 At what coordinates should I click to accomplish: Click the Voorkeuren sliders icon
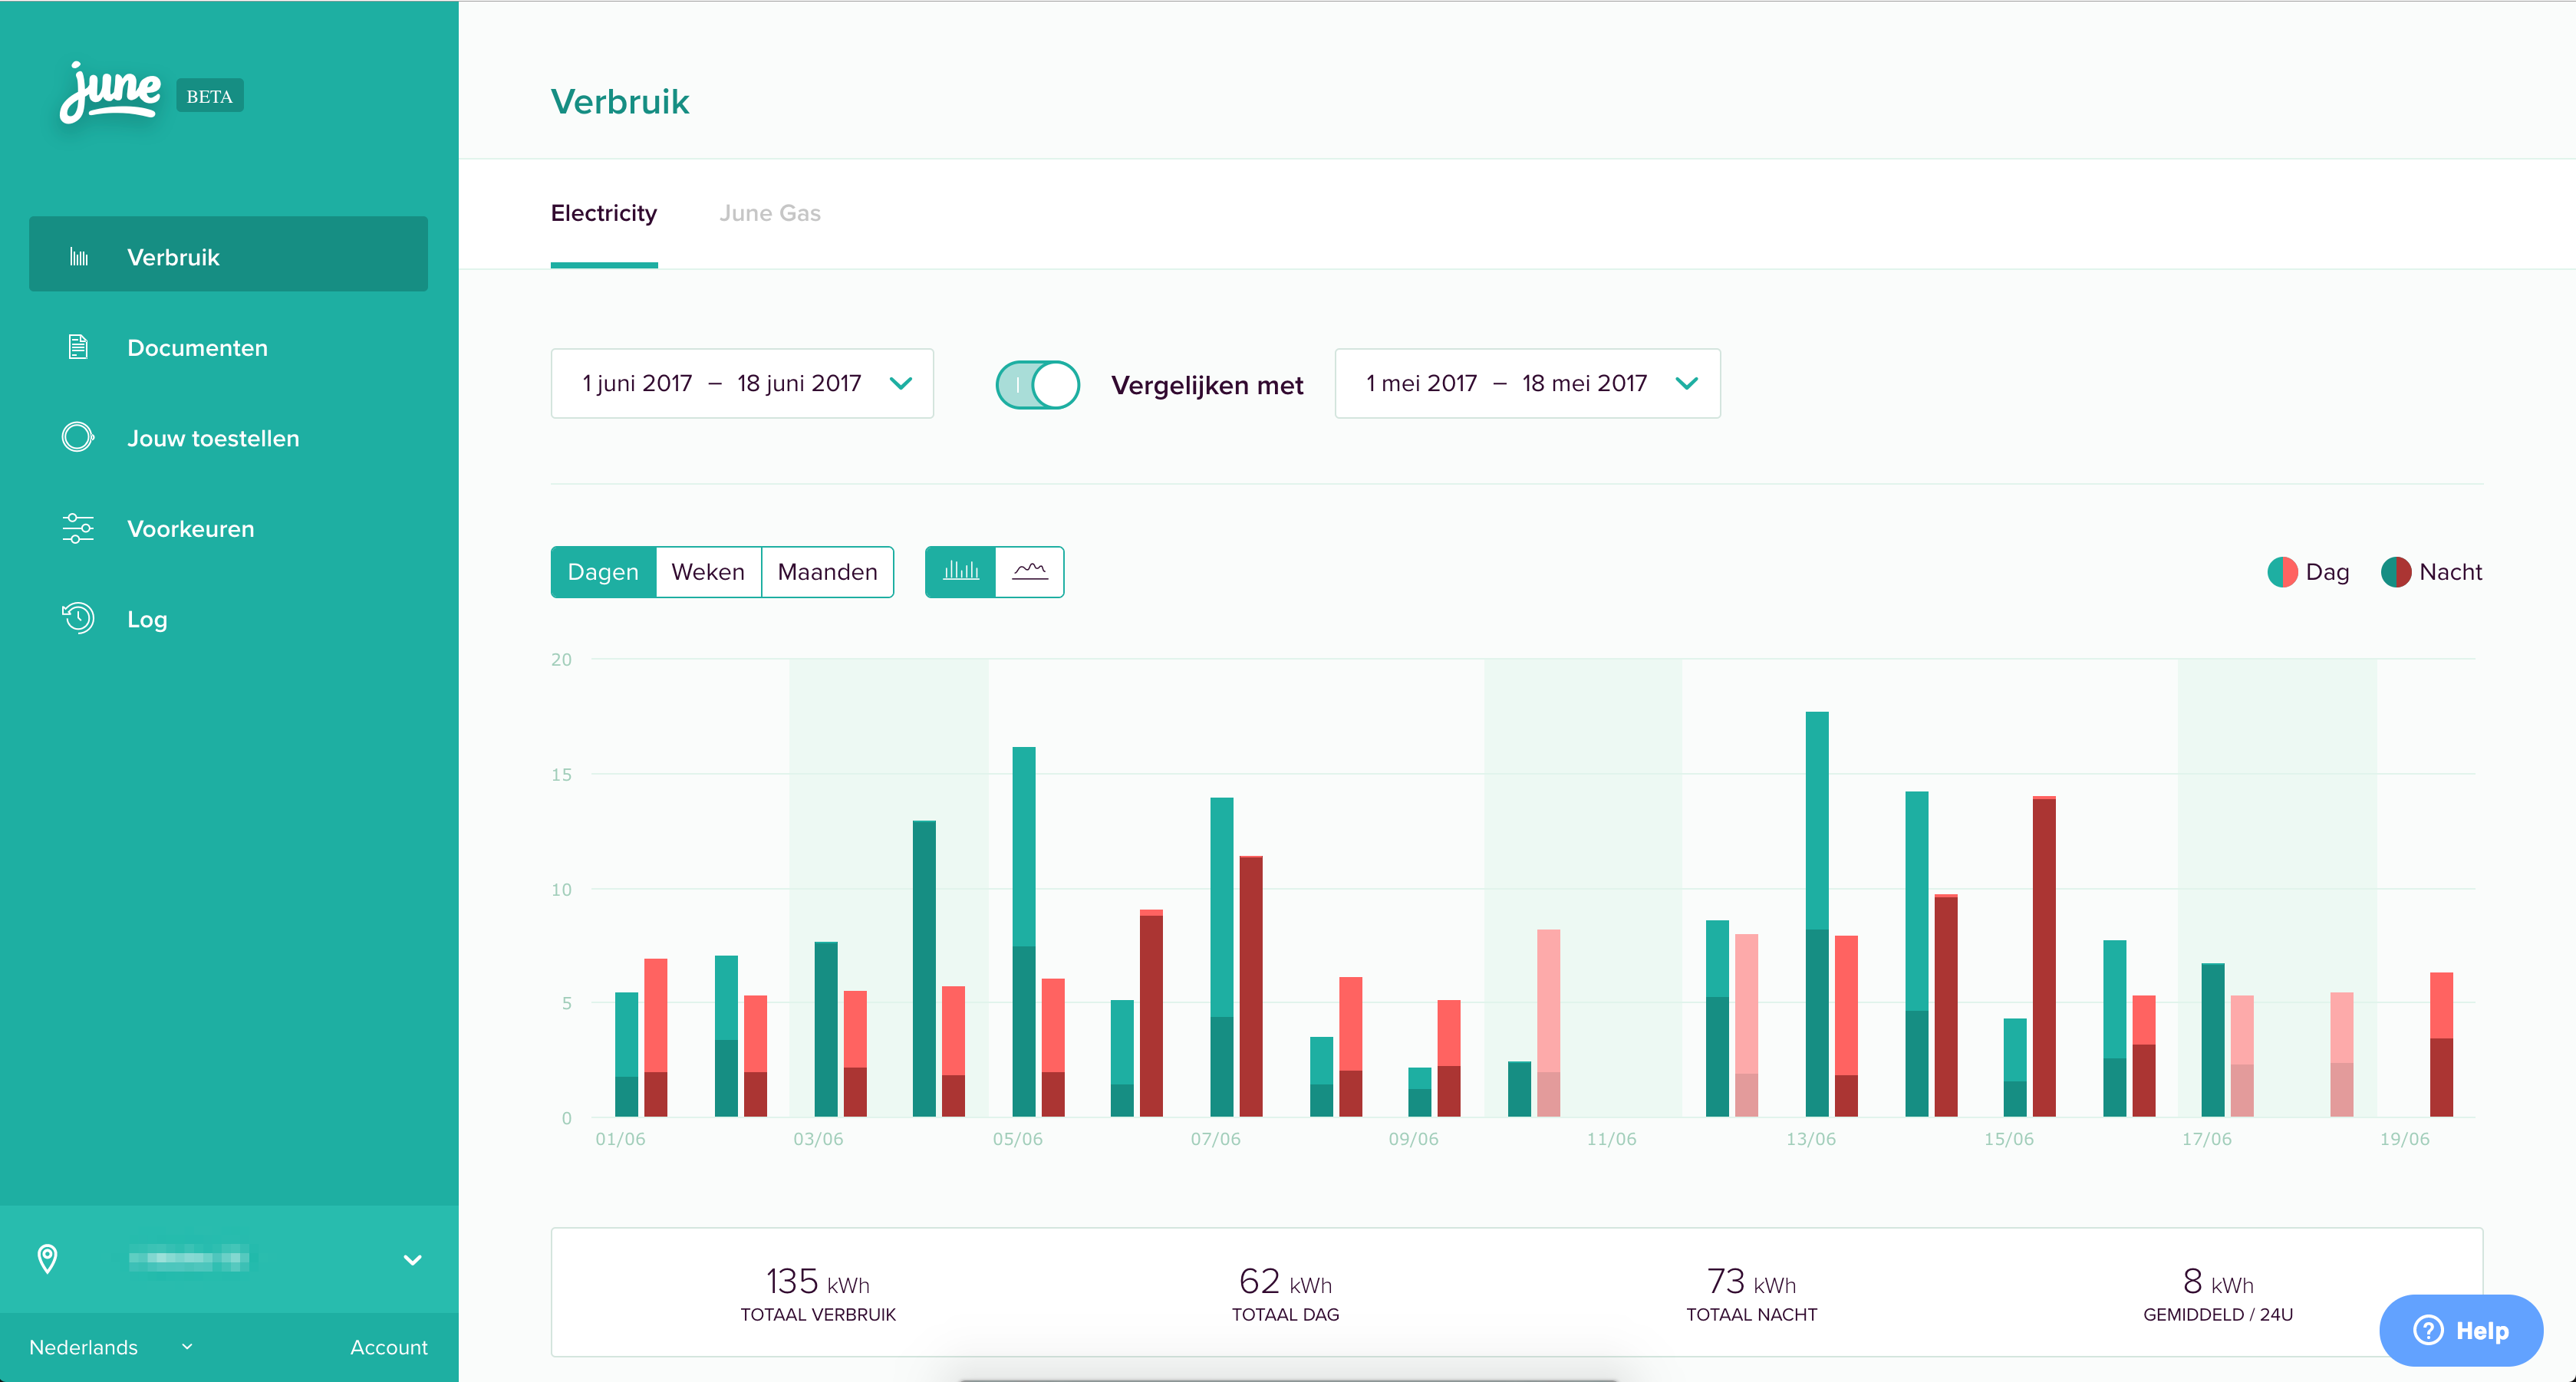(x=78, y=528)
